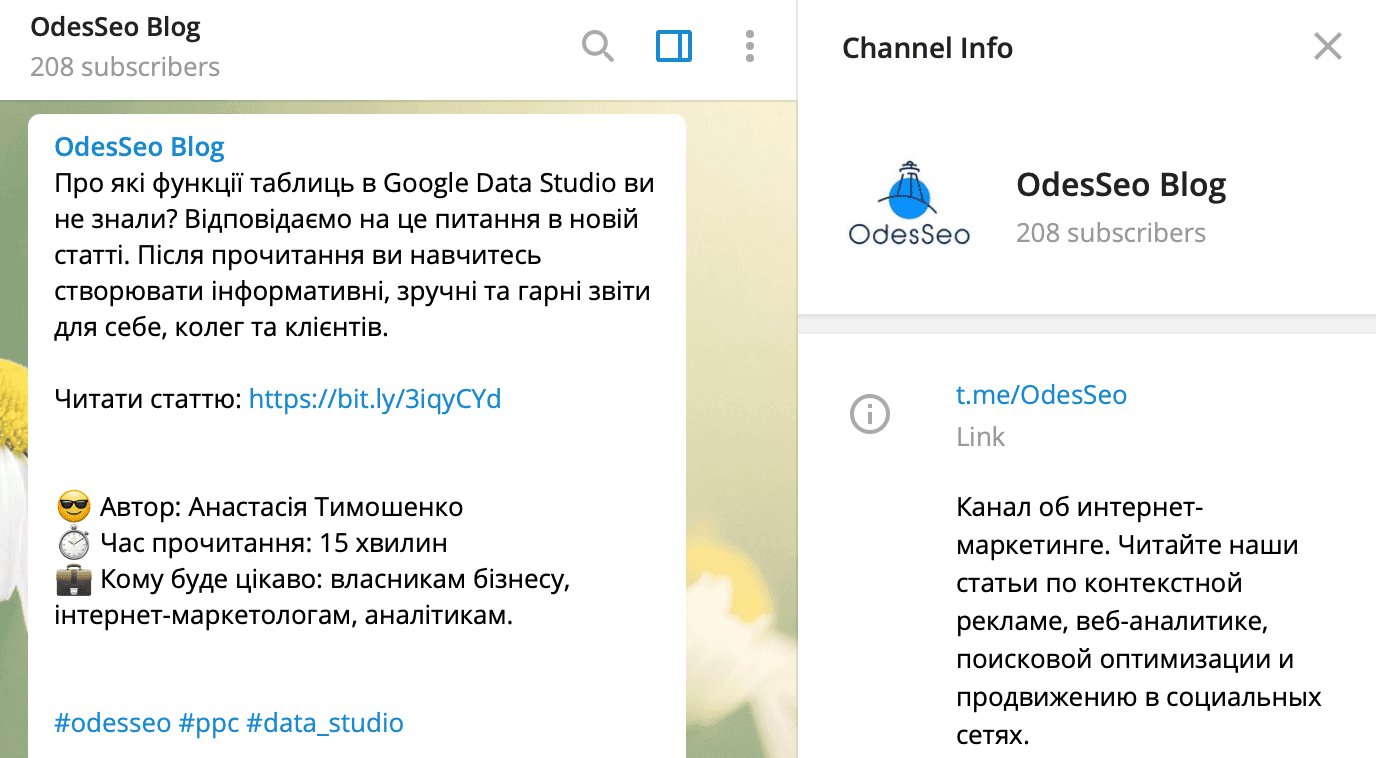This screenshot has width=1376, height=758.
Task: Click the 208 subscribers text under the header title
Action: click(x=124, y=67)
